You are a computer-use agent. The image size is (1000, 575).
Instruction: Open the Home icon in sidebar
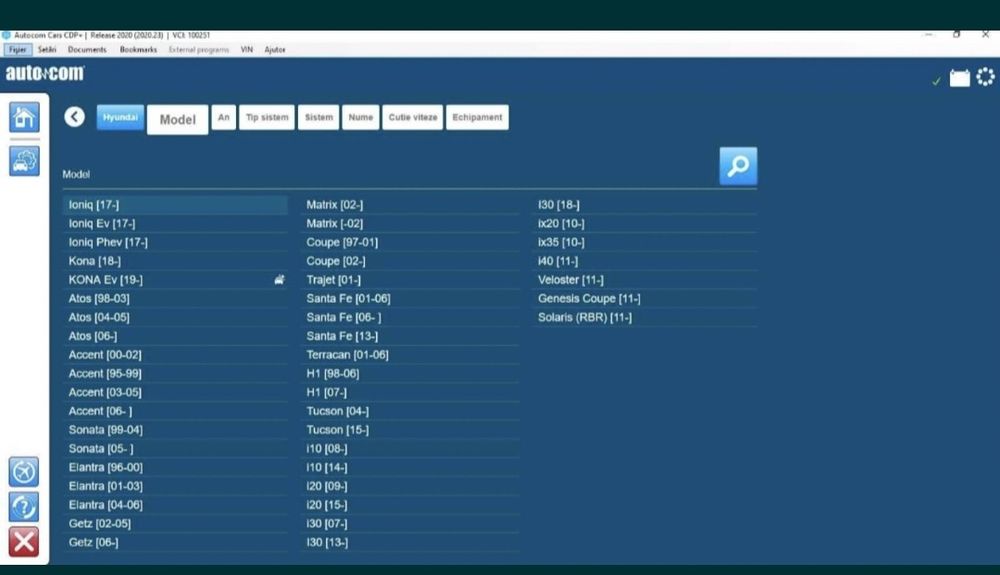(x=24, y=117)
